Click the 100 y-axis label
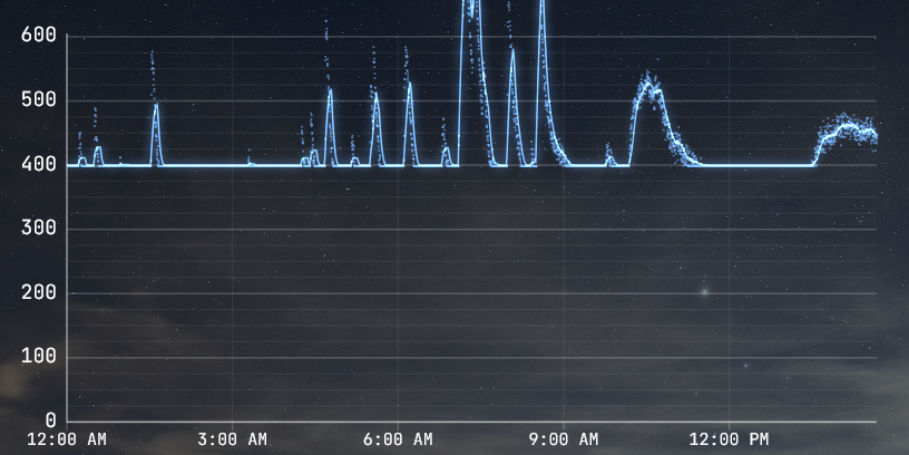This screenshot has width=909, height=455. tap(38, 357)
